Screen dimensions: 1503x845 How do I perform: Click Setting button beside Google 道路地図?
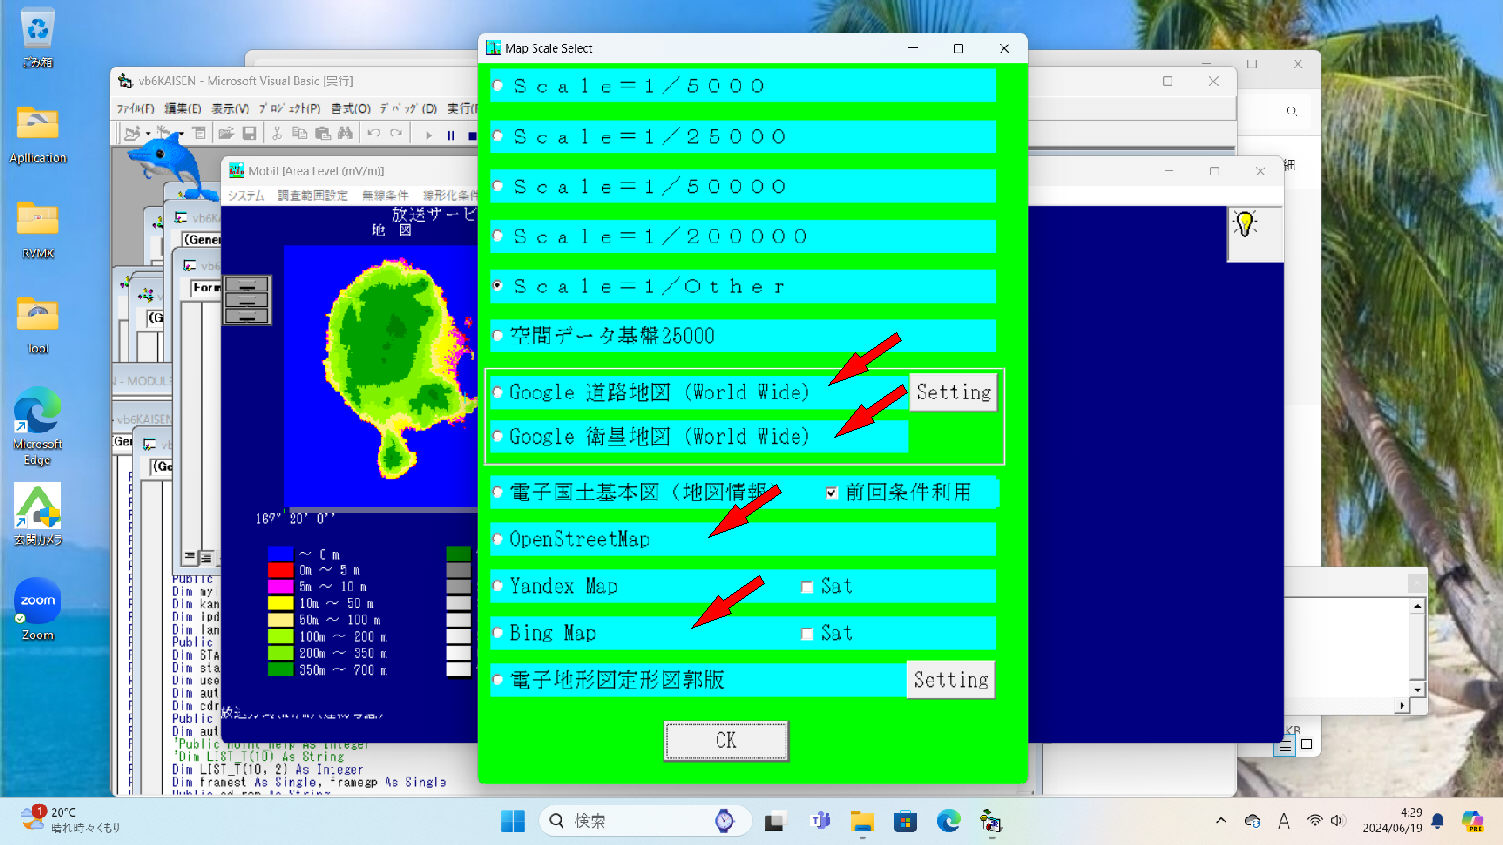click(x=952, y=392)
